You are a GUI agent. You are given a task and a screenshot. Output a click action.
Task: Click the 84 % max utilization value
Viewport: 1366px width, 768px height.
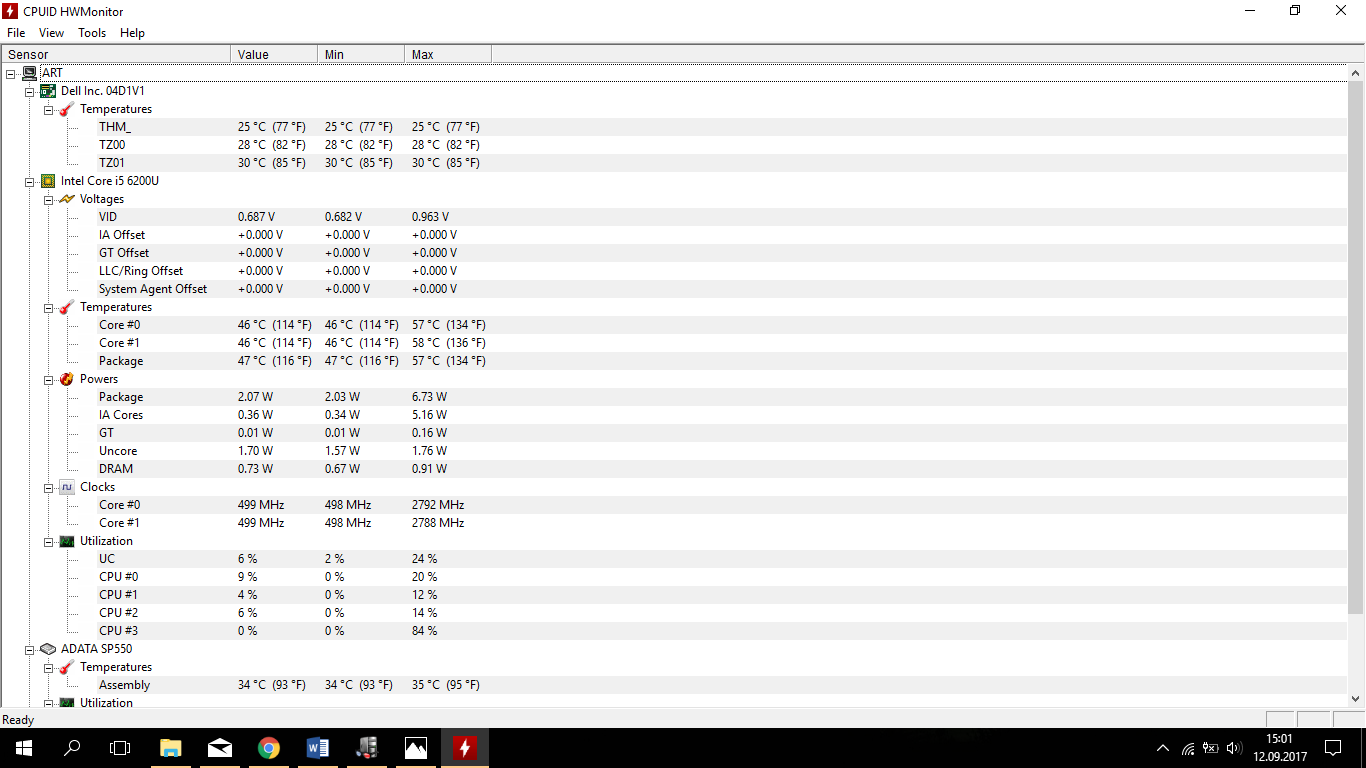pos(424,631)
